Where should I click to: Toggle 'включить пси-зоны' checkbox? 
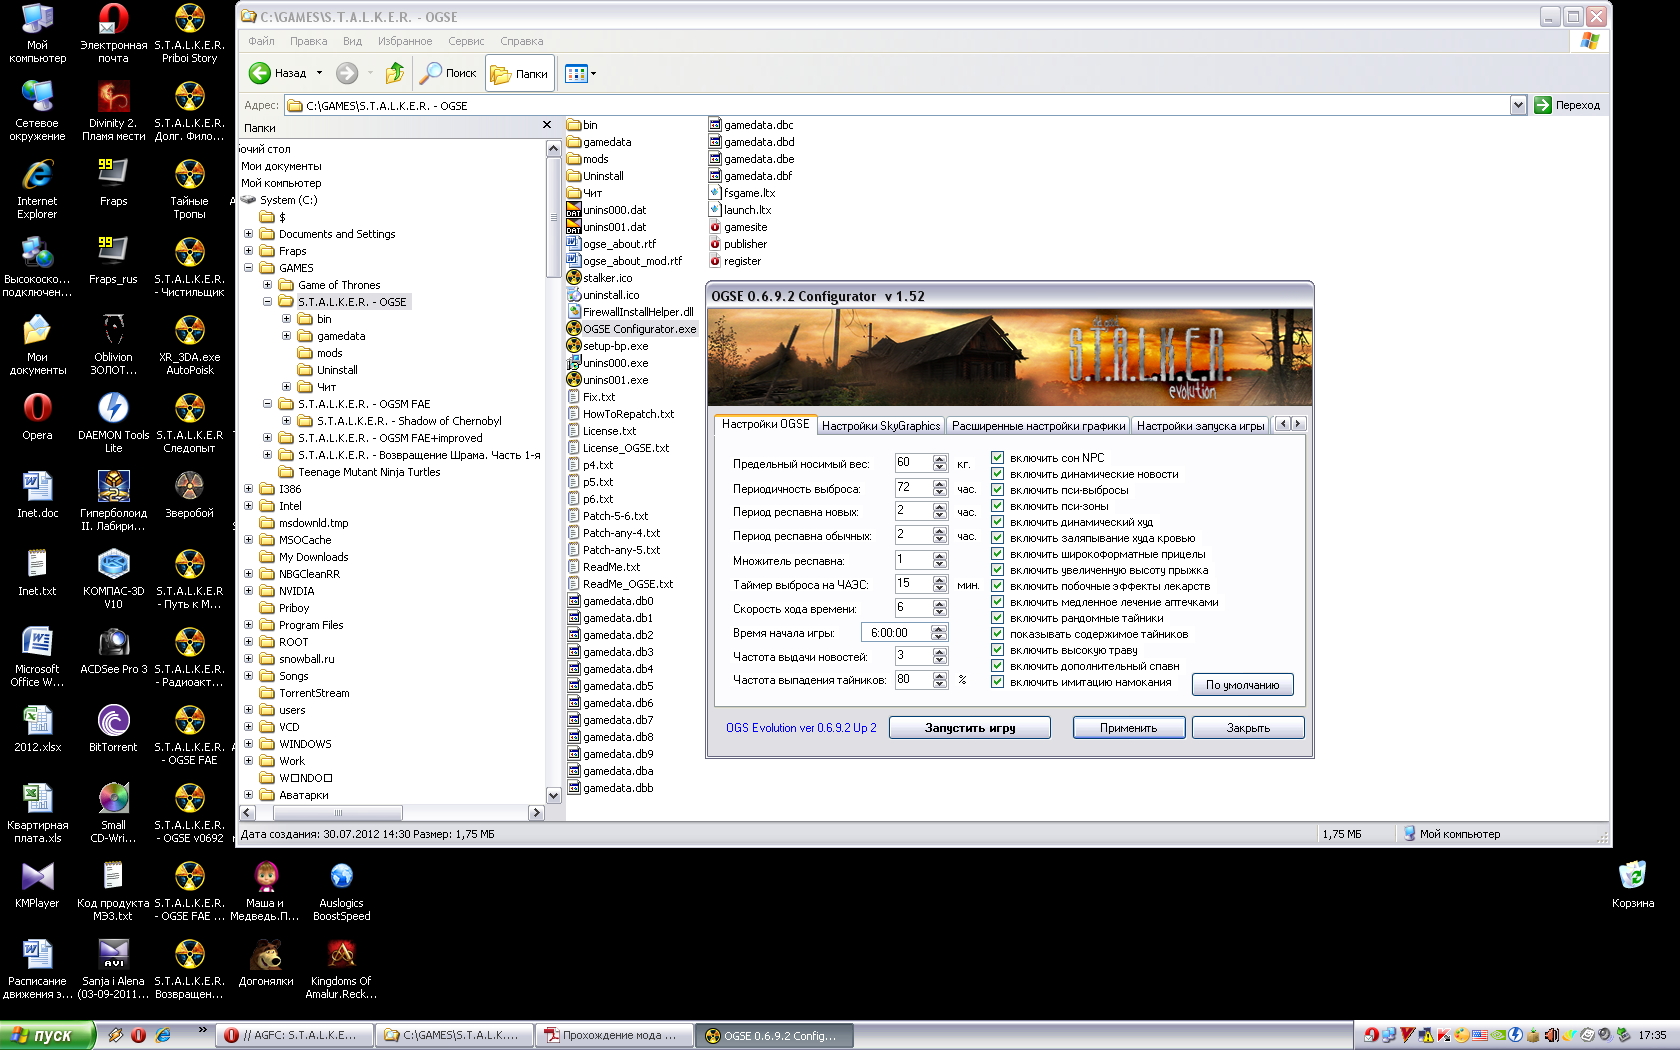(997, 506)
